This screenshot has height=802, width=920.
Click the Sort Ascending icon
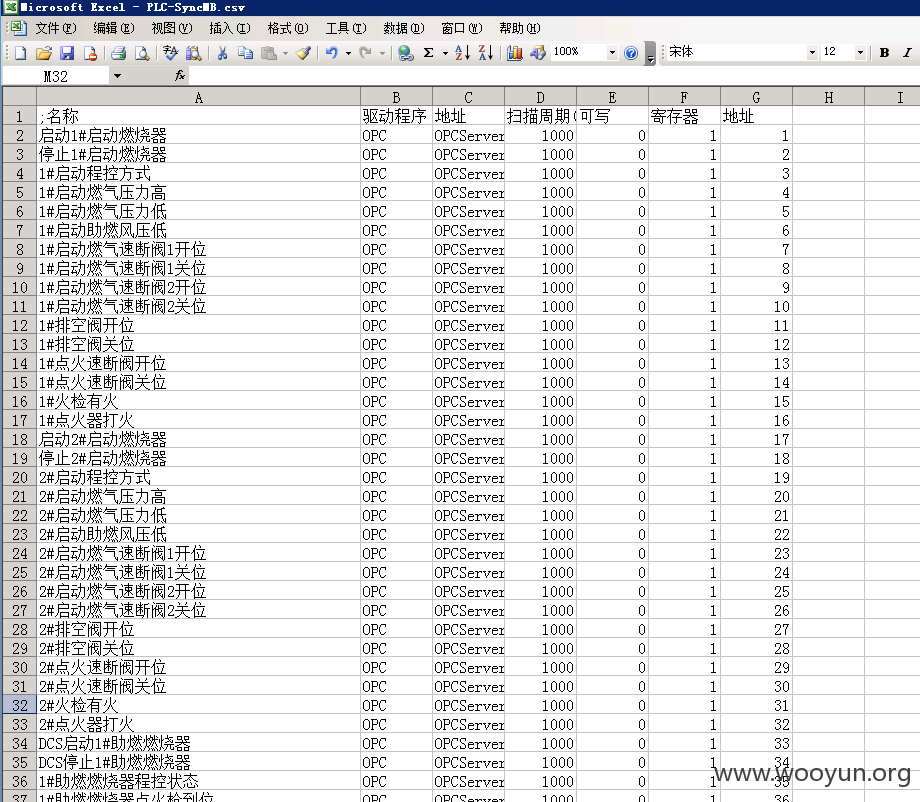pyautogui.click(x=462, y=53)
